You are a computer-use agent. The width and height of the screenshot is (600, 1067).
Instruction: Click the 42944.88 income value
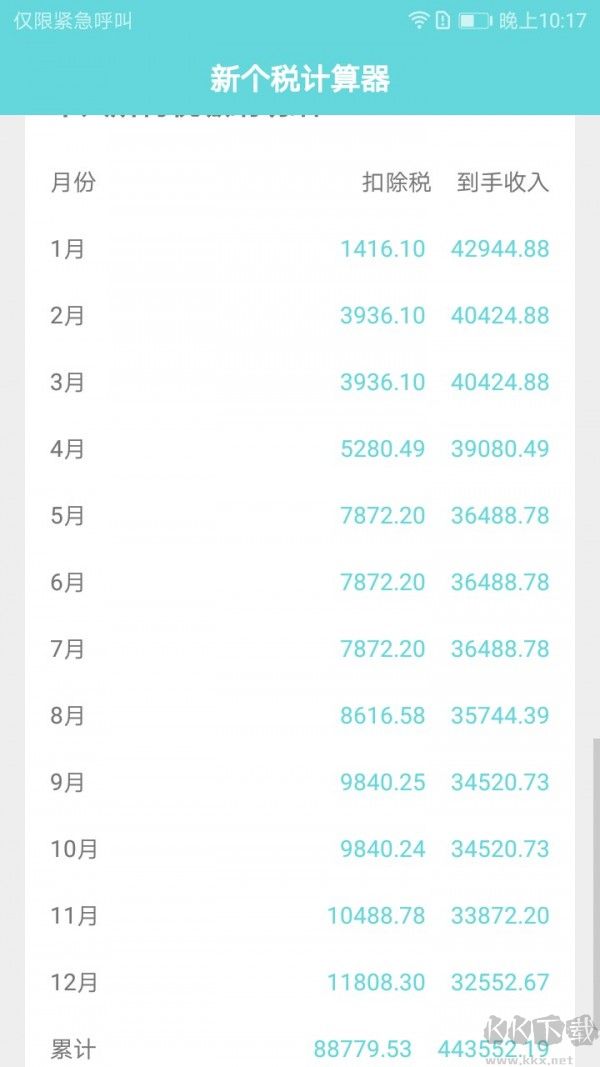[500, 249]
